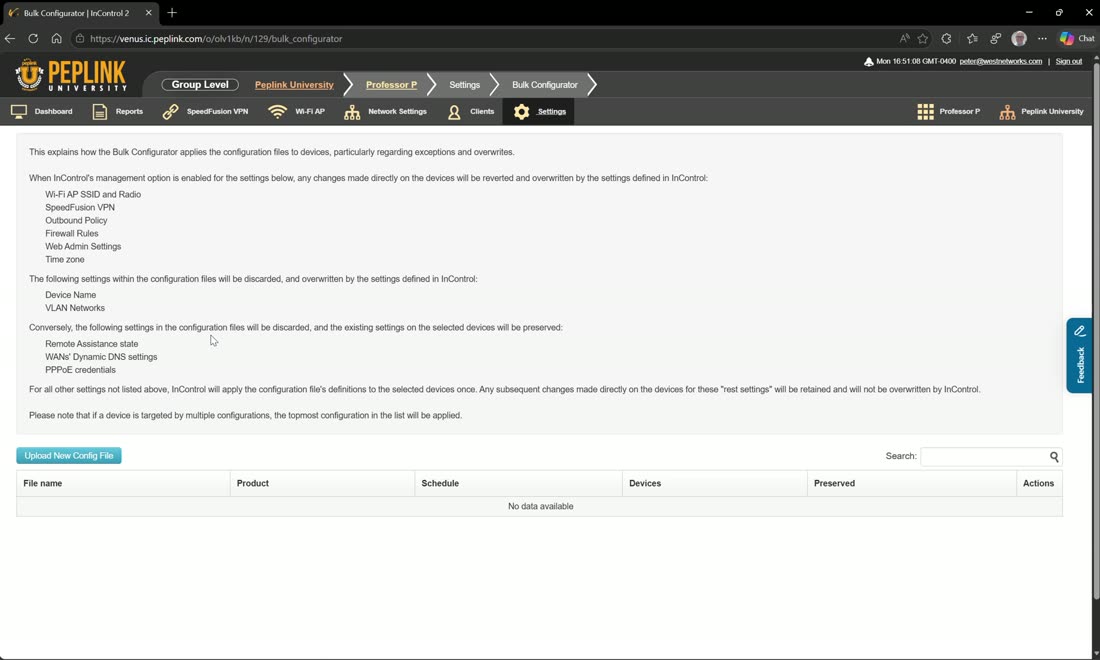This screenshot has width=1100, height=660.
Task: Open the Clients person icon
Action: click(454, 112)
